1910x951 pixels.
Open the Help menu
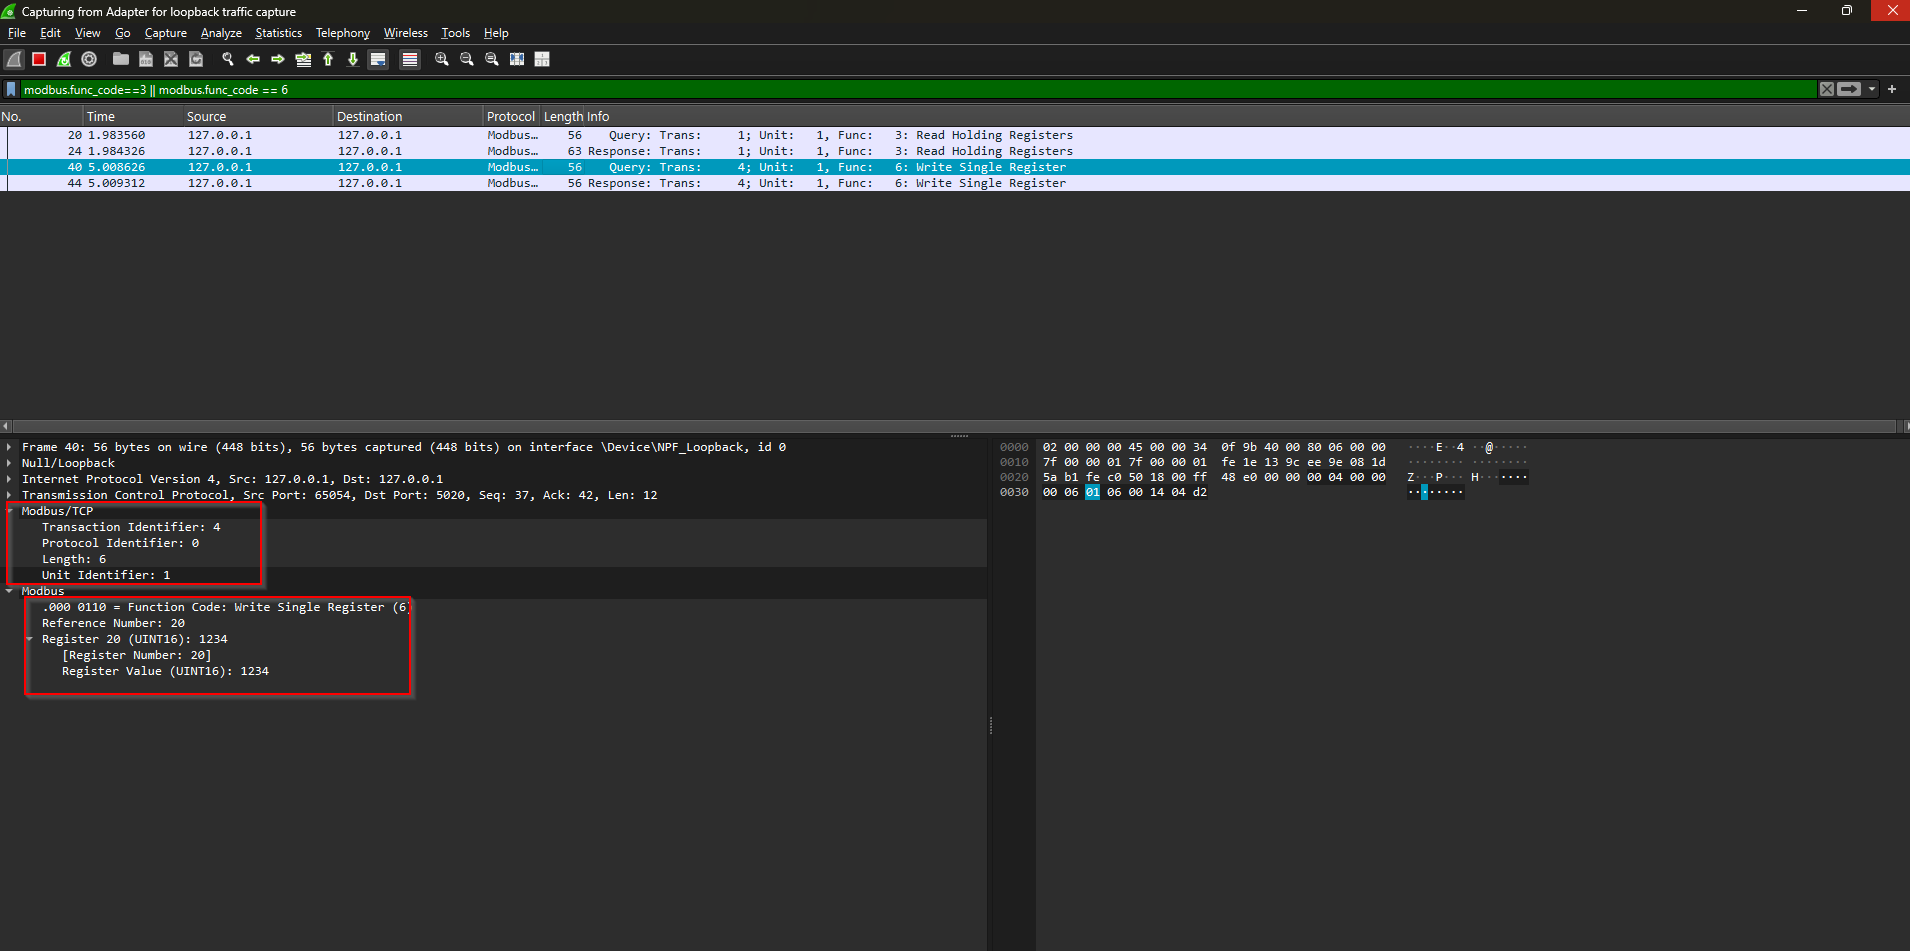pyautogui.click(x=496, y=33)
